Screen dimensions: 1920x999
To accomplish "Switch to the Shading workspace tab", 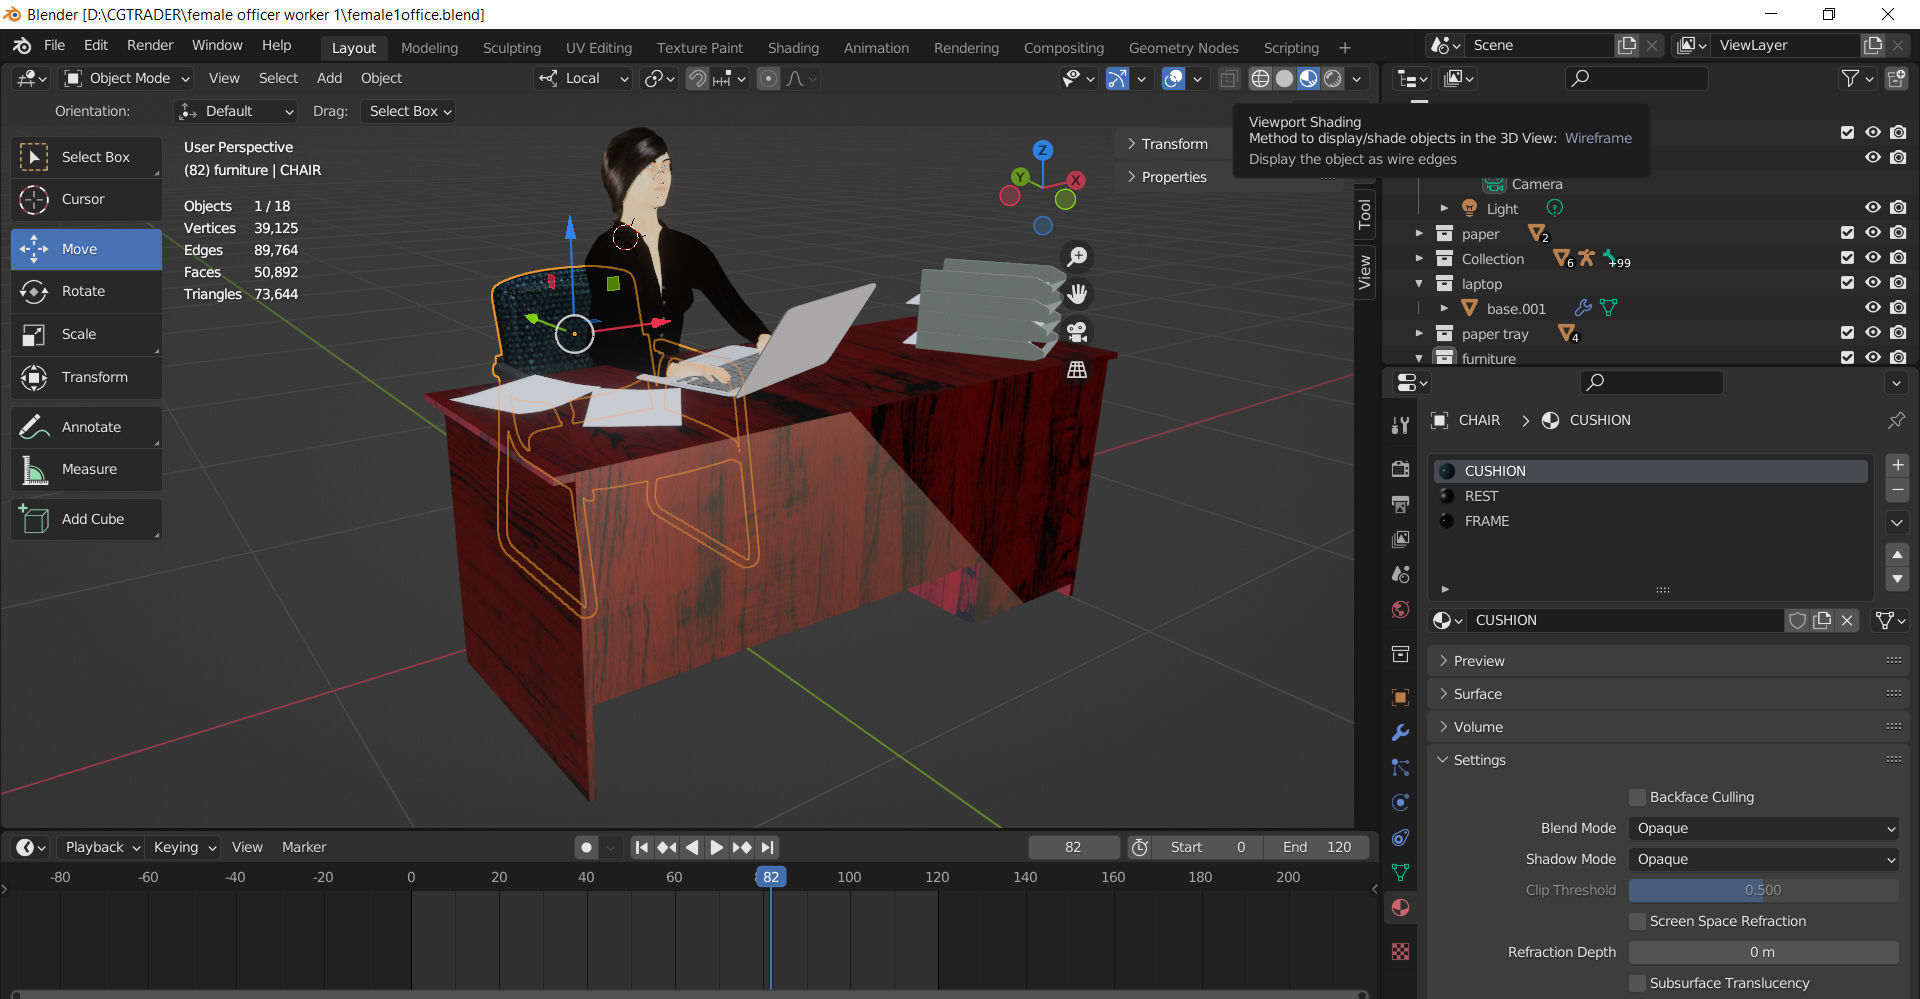I will coord(793,48).
